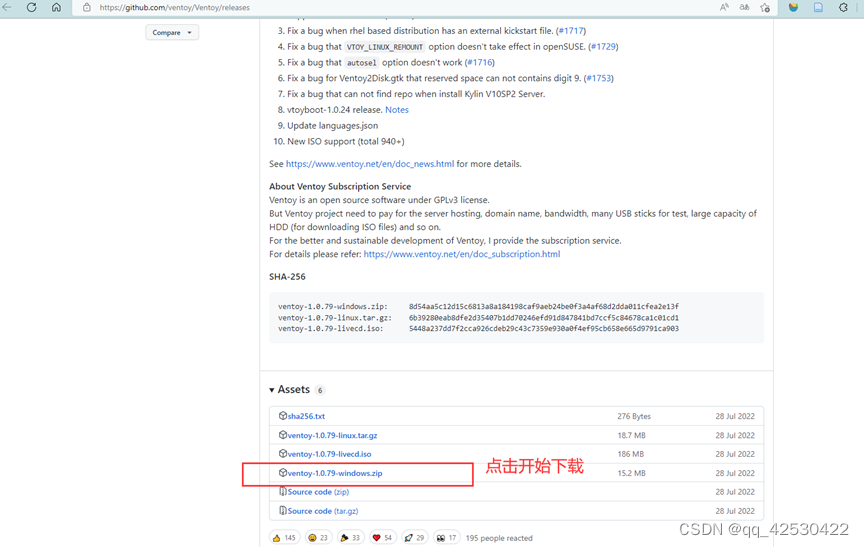Click the Assets count badge 6
864x547 pixels.
click(x=320, y=390)
